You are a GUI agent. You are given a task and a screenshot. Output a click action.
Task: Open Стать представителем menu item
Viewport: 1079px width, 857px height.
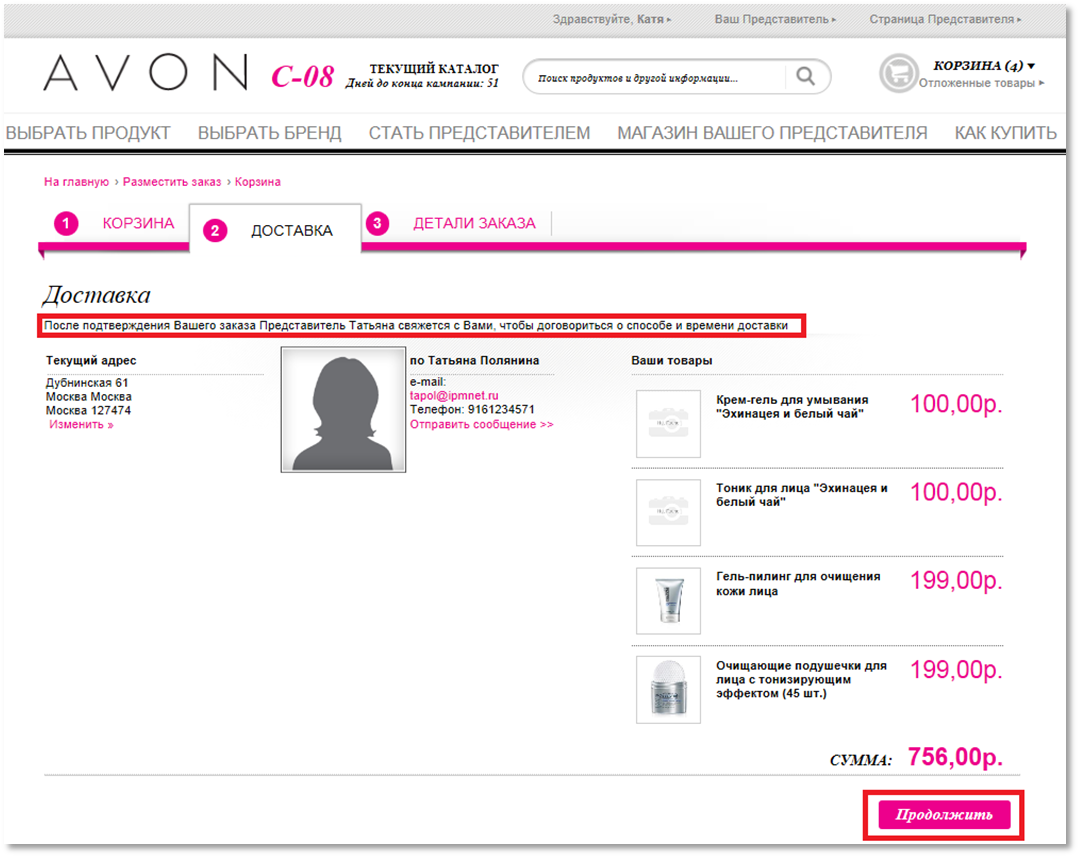(x=479, y=133)
